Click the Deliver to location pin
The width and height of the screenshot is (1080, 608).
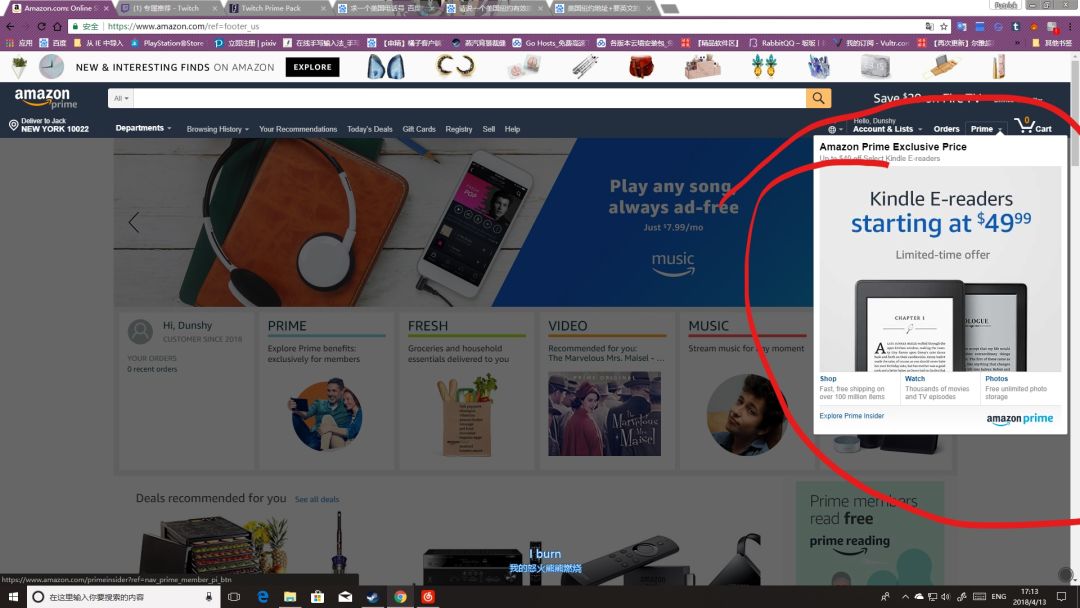point(13,125)
